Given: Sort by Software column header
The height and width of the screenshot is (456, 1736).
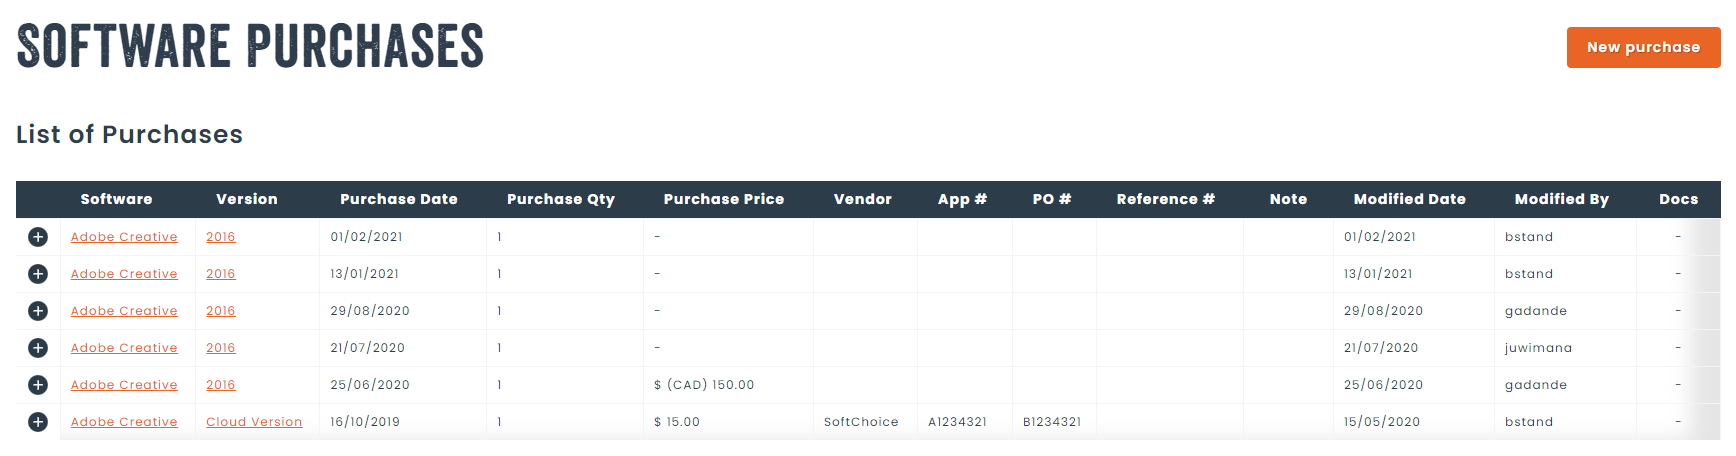Looking at the screenshot, I should 116,199.
